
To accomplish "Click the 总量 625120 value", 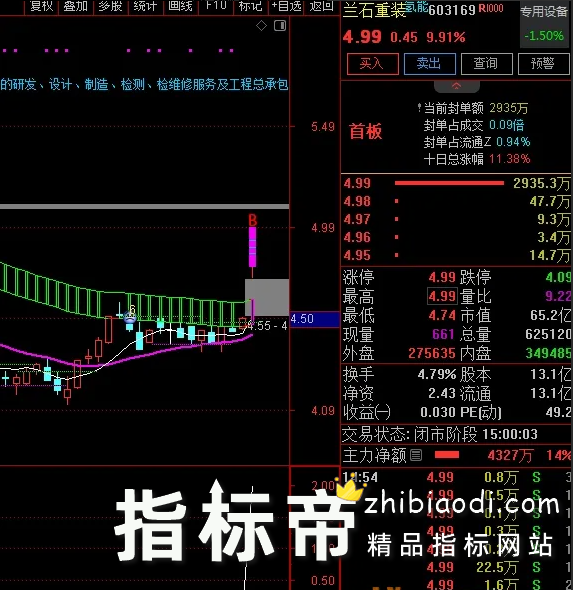I will [x=549, y=334].
